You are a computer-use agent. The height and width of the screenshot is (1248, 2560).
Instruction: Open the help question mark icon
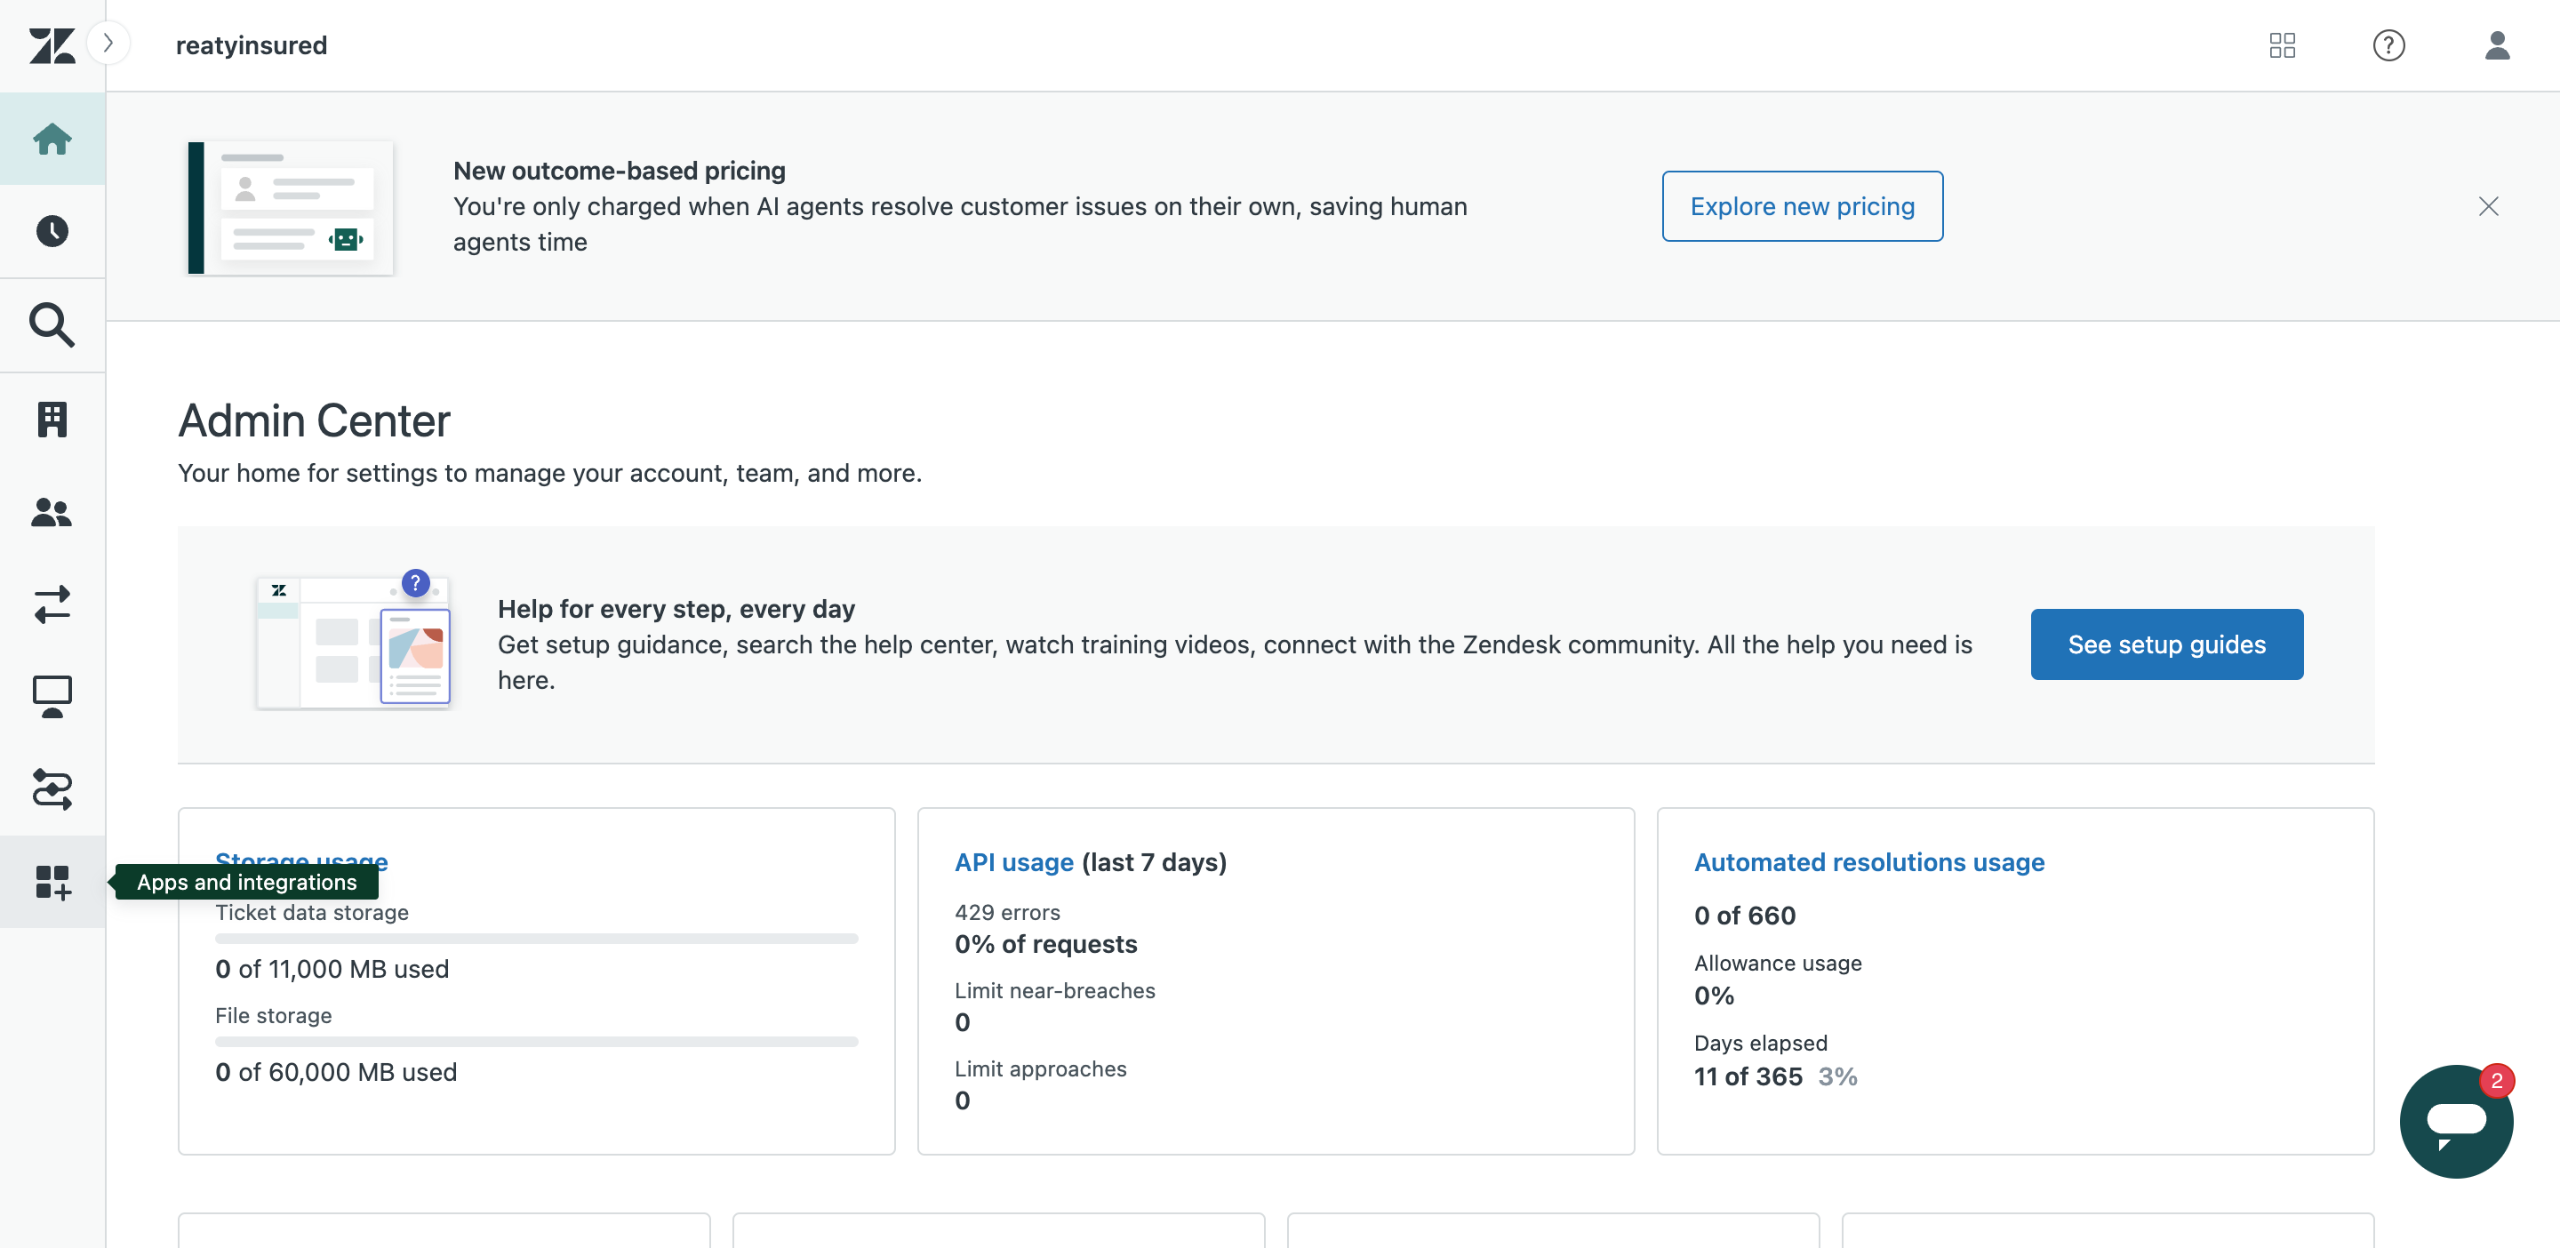tap(2389, 45)
